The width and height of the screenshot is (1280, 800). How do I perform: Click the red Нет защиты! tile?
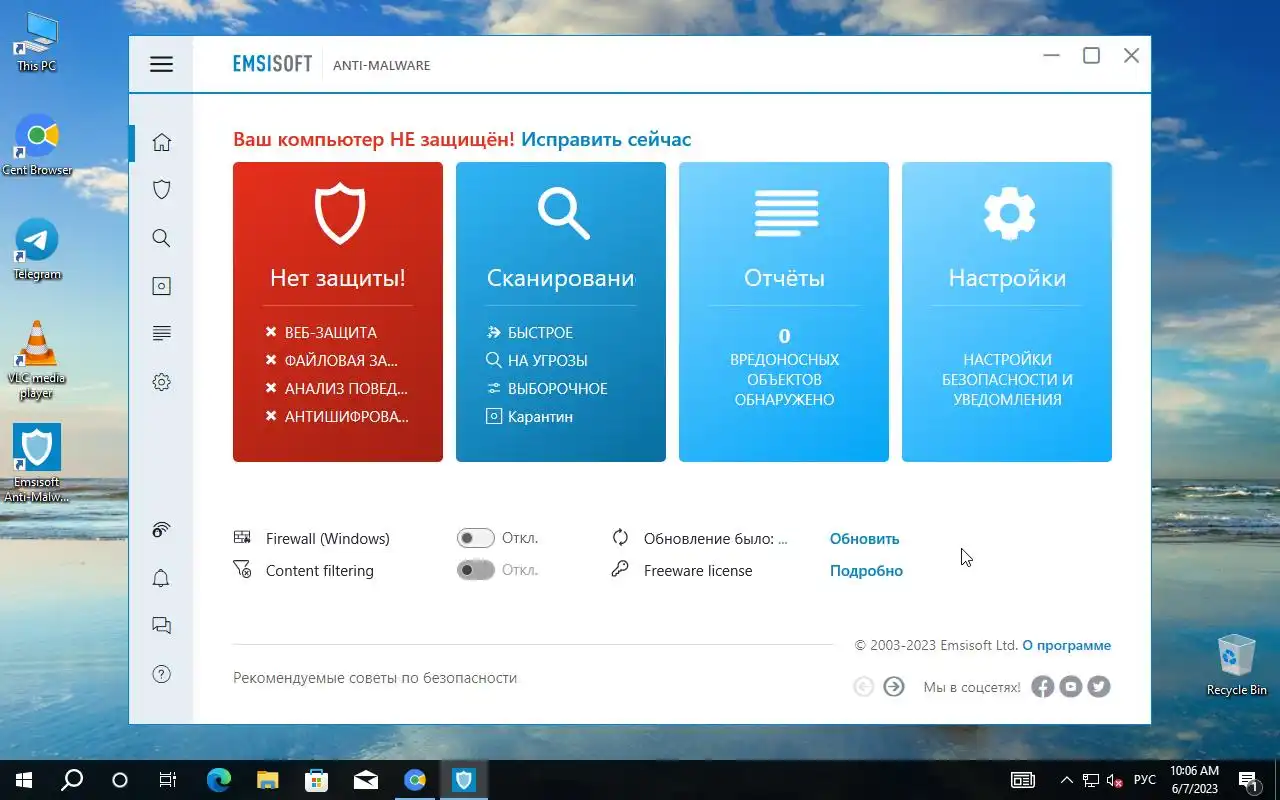tap(338, 312)
